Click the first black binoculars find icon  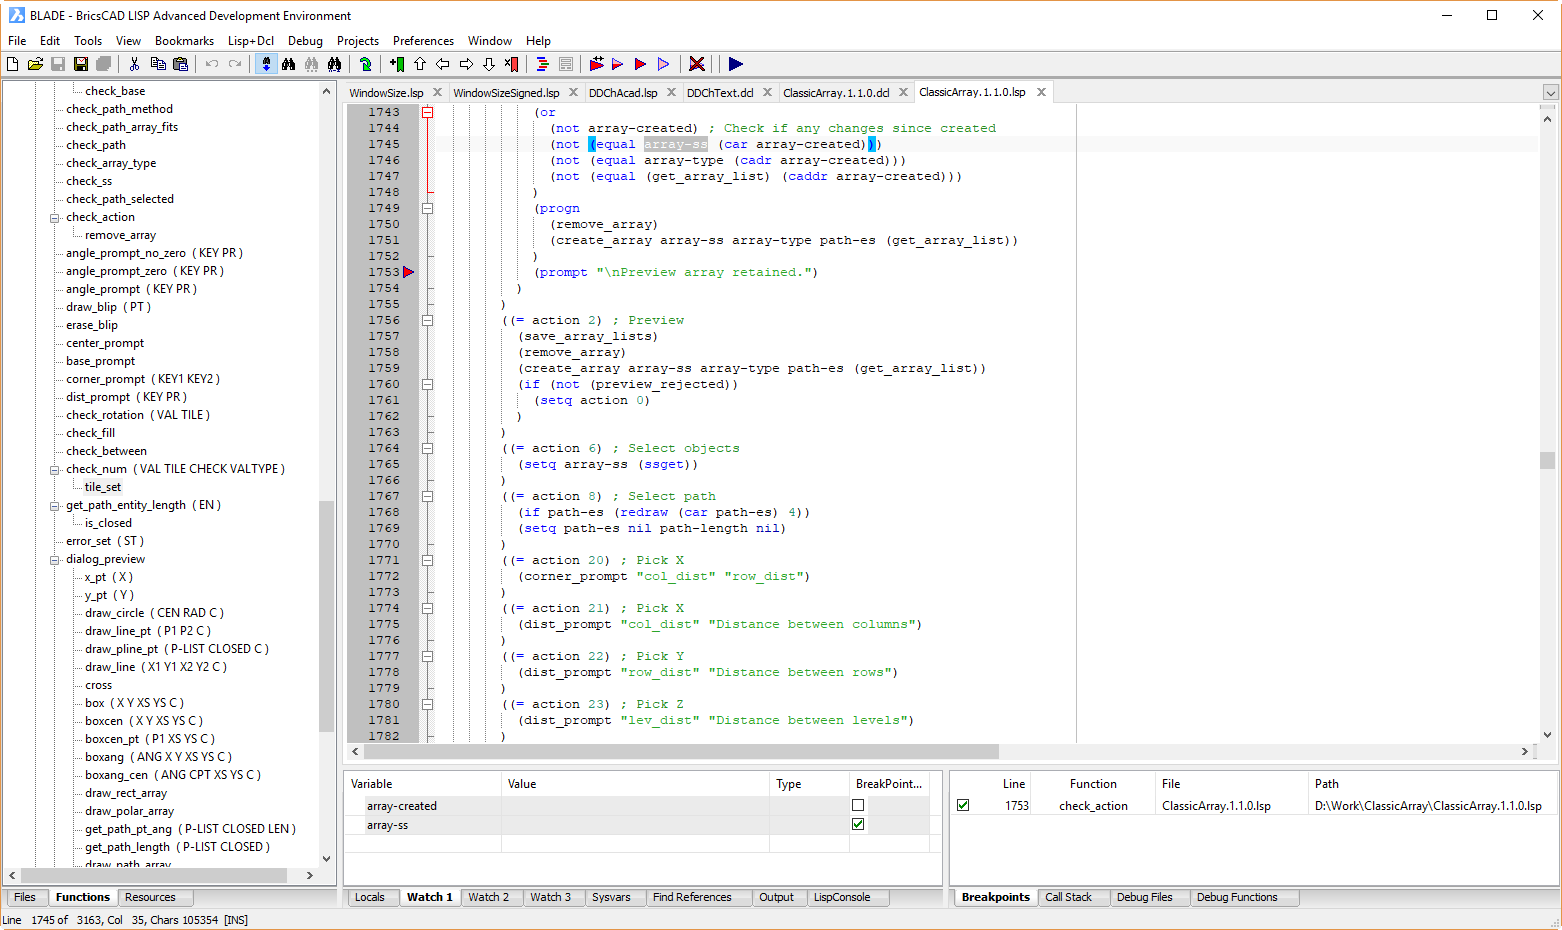coord(289,64)
